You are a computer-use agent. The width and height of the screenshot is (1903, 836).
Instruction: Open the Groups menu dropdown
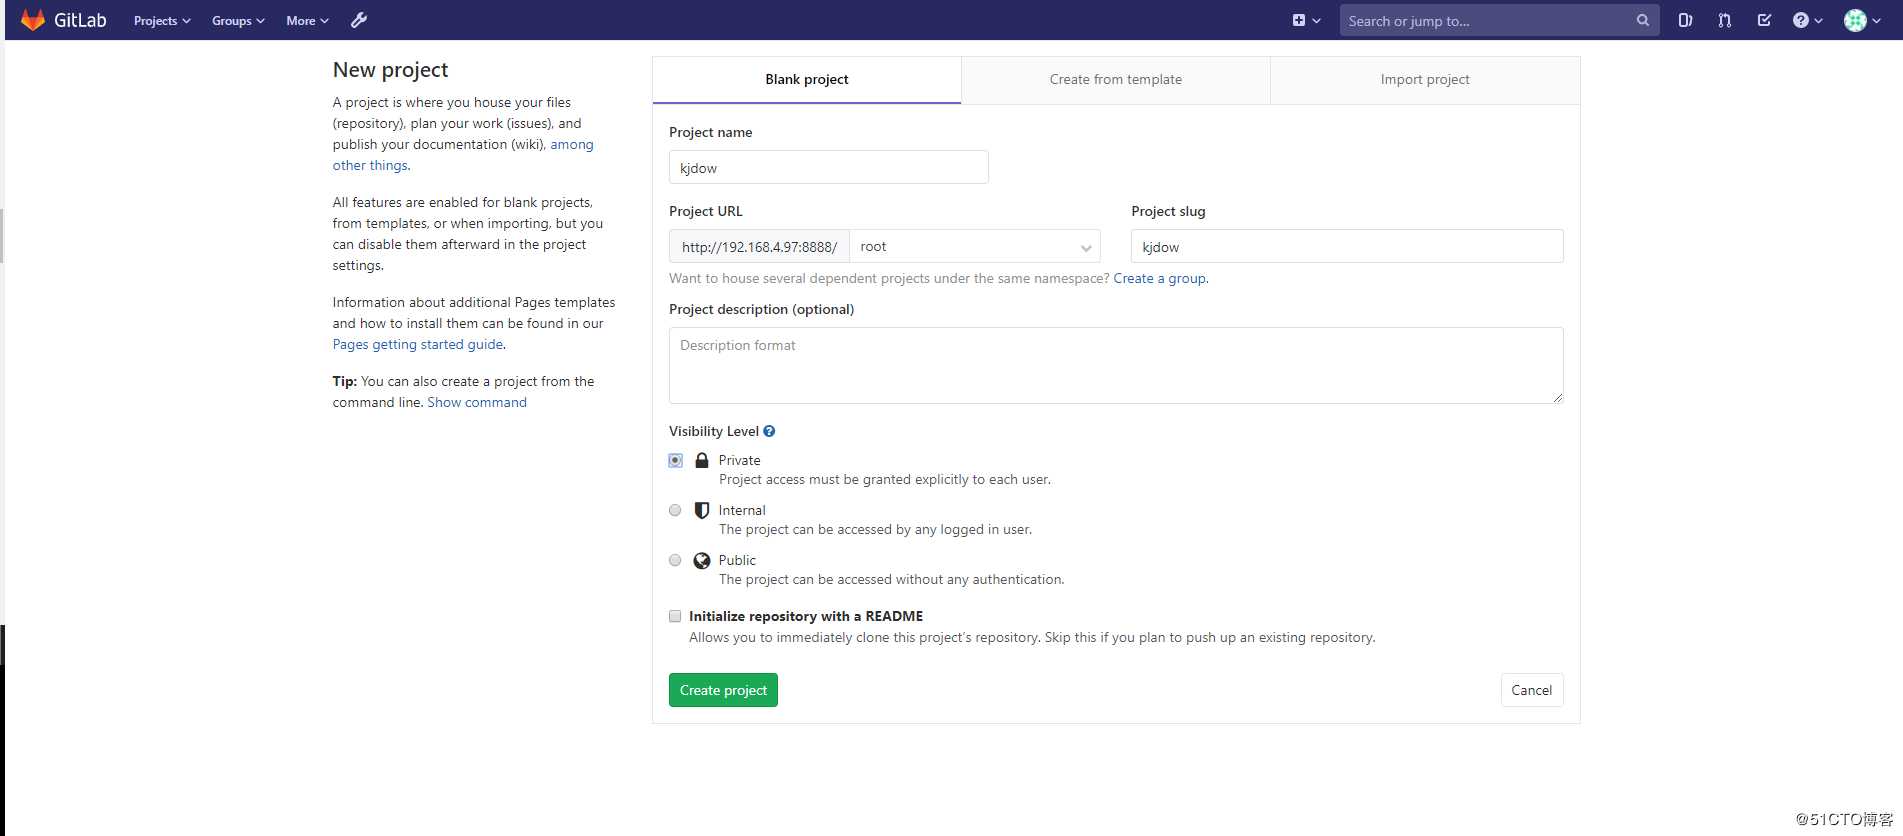(x=238, y=20)
